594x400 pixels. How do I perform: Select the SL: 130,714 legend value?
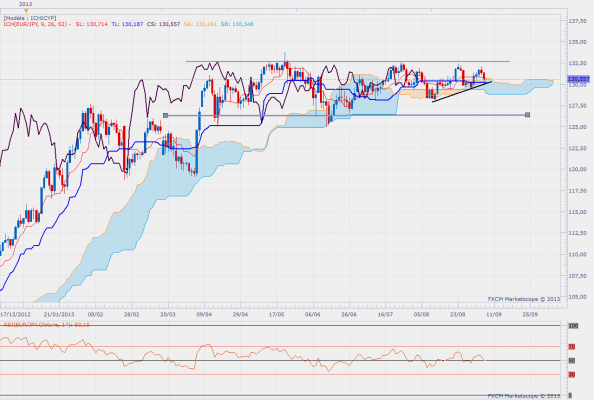click(x=91, y=24)
